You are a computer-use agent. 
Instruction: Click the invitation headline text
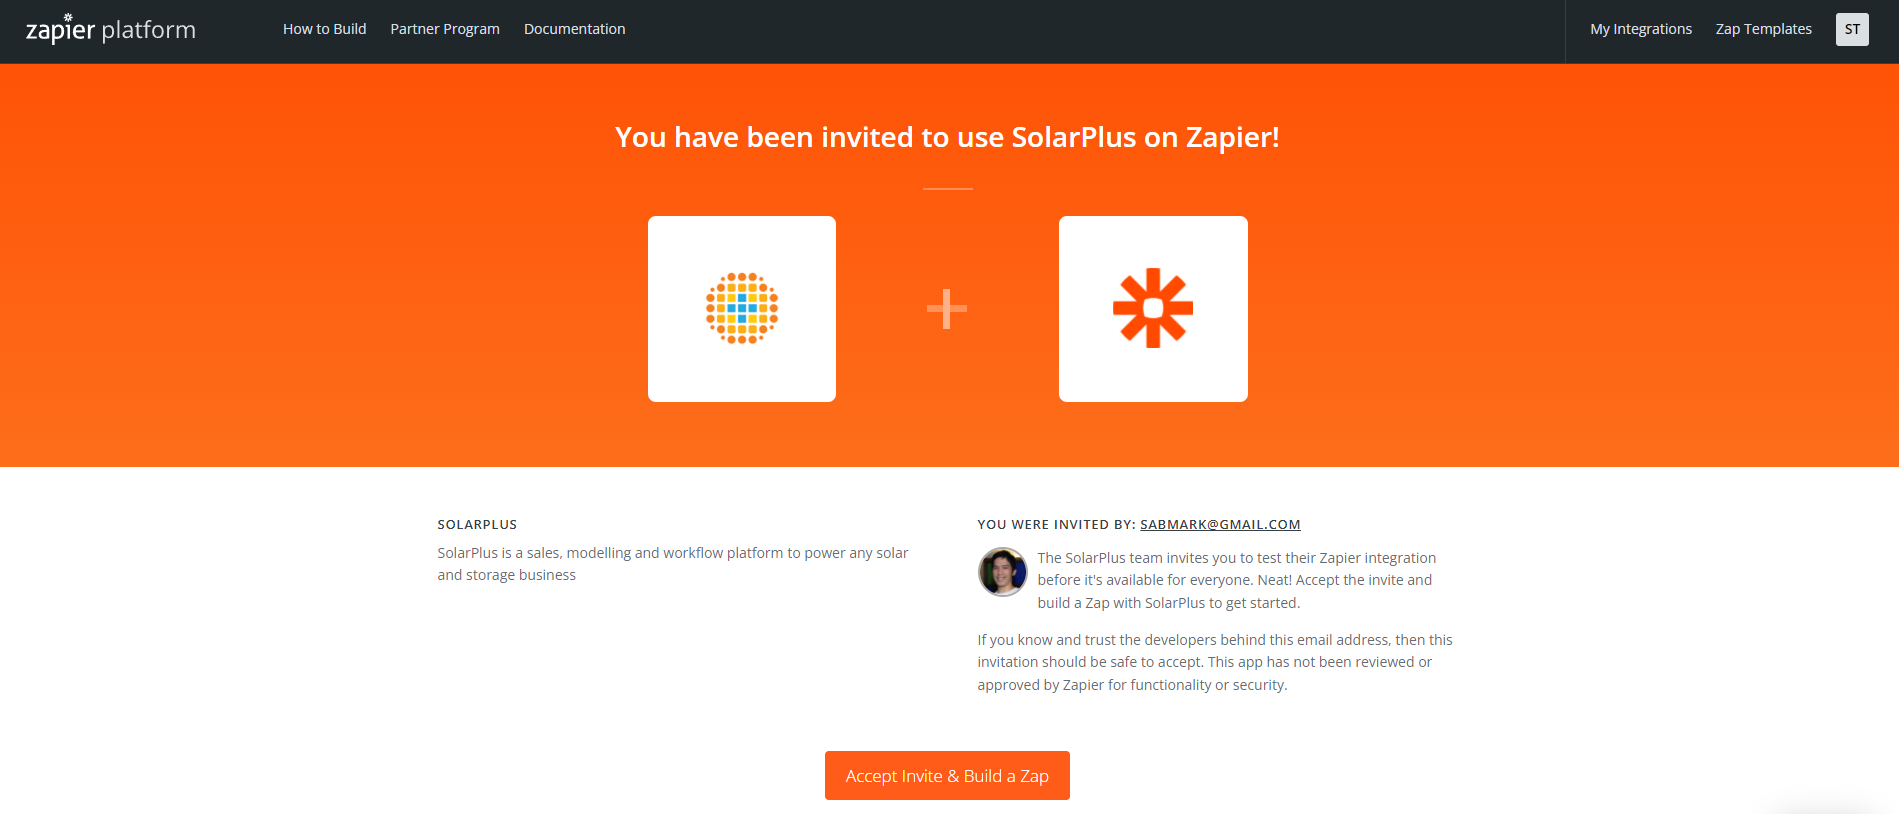(x=947, y=137)
